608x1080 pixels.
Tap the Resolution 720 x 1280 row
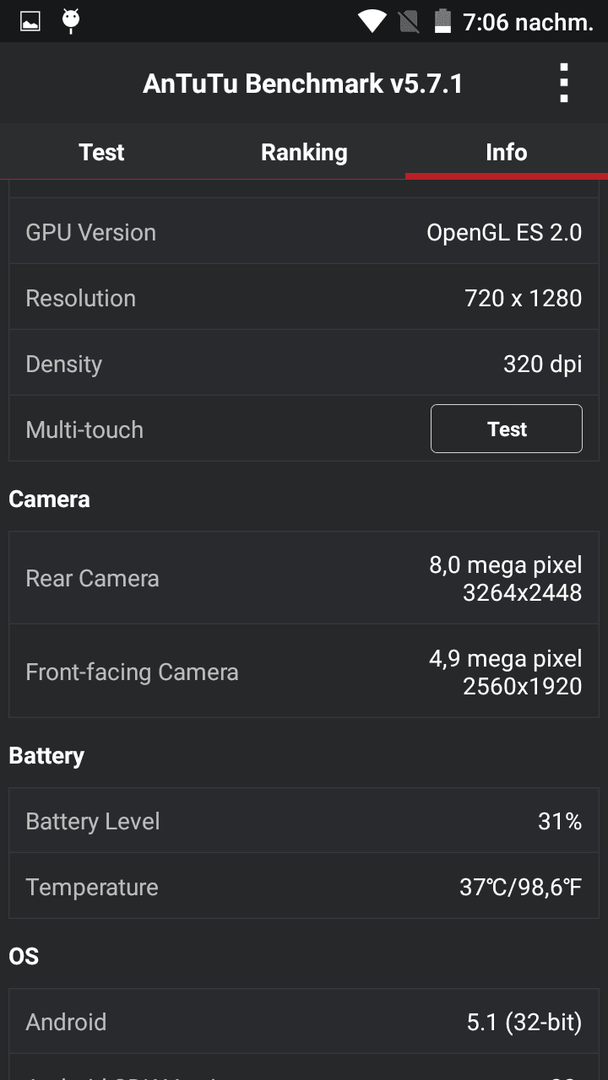coord(304,298)
